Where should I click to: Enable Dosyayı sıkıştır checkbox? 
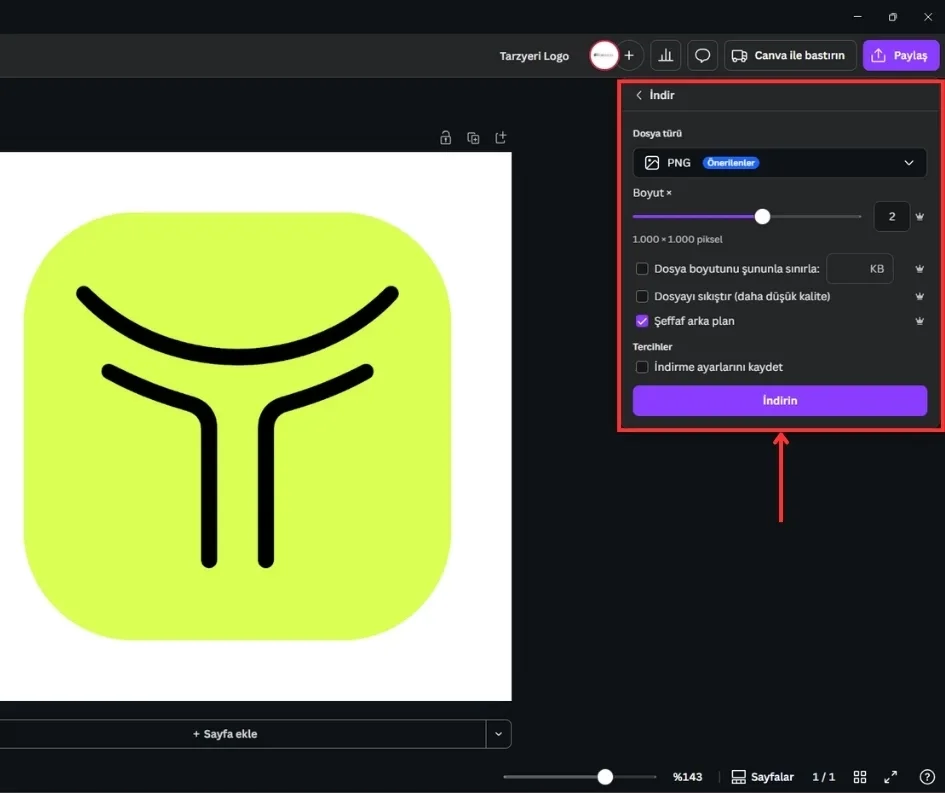pos(642,296)
